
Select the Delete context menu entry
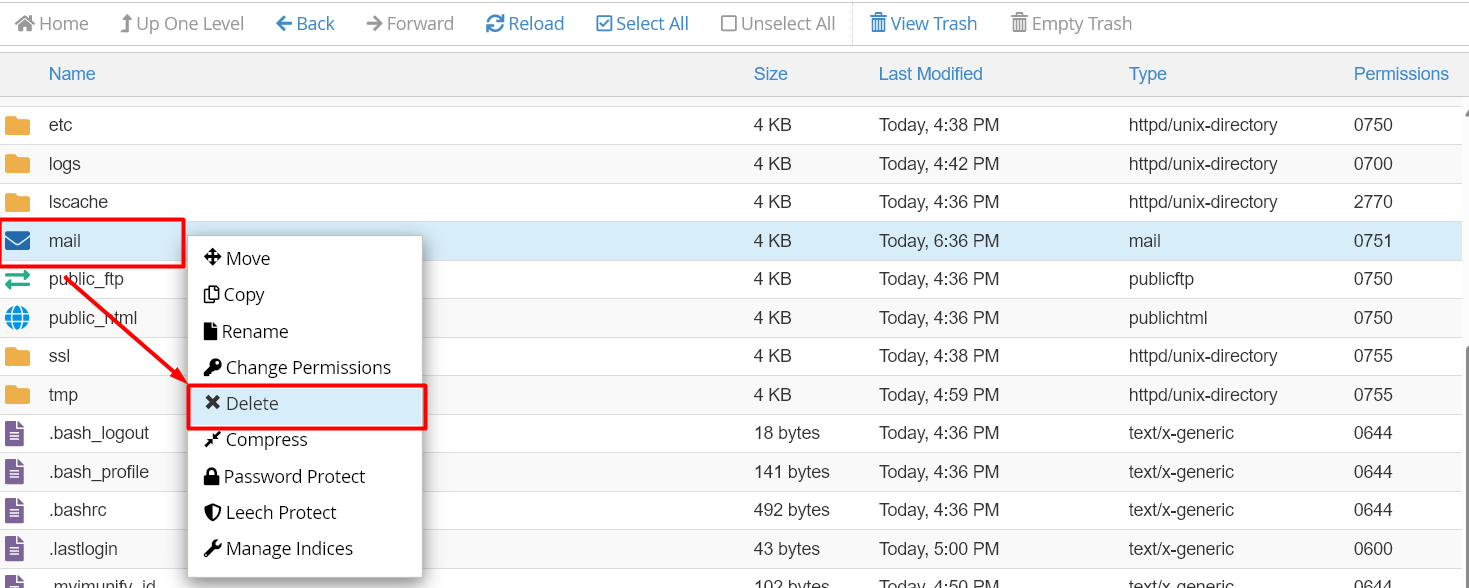252,403
